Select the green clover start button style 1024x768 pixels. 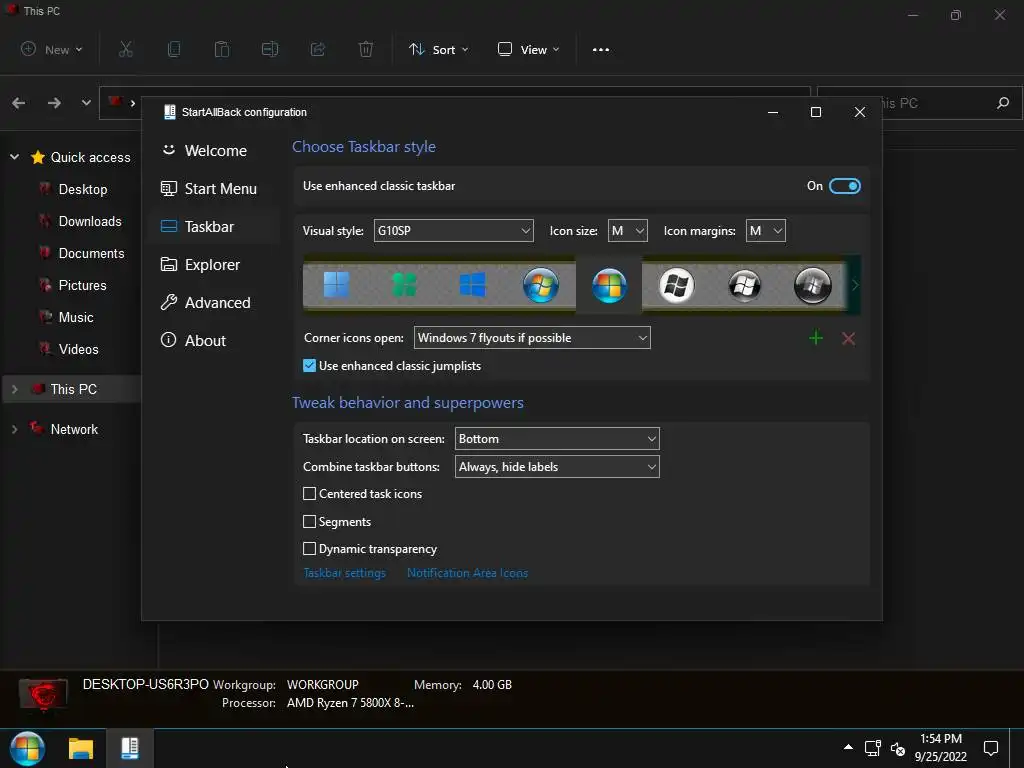pos(404,285)
